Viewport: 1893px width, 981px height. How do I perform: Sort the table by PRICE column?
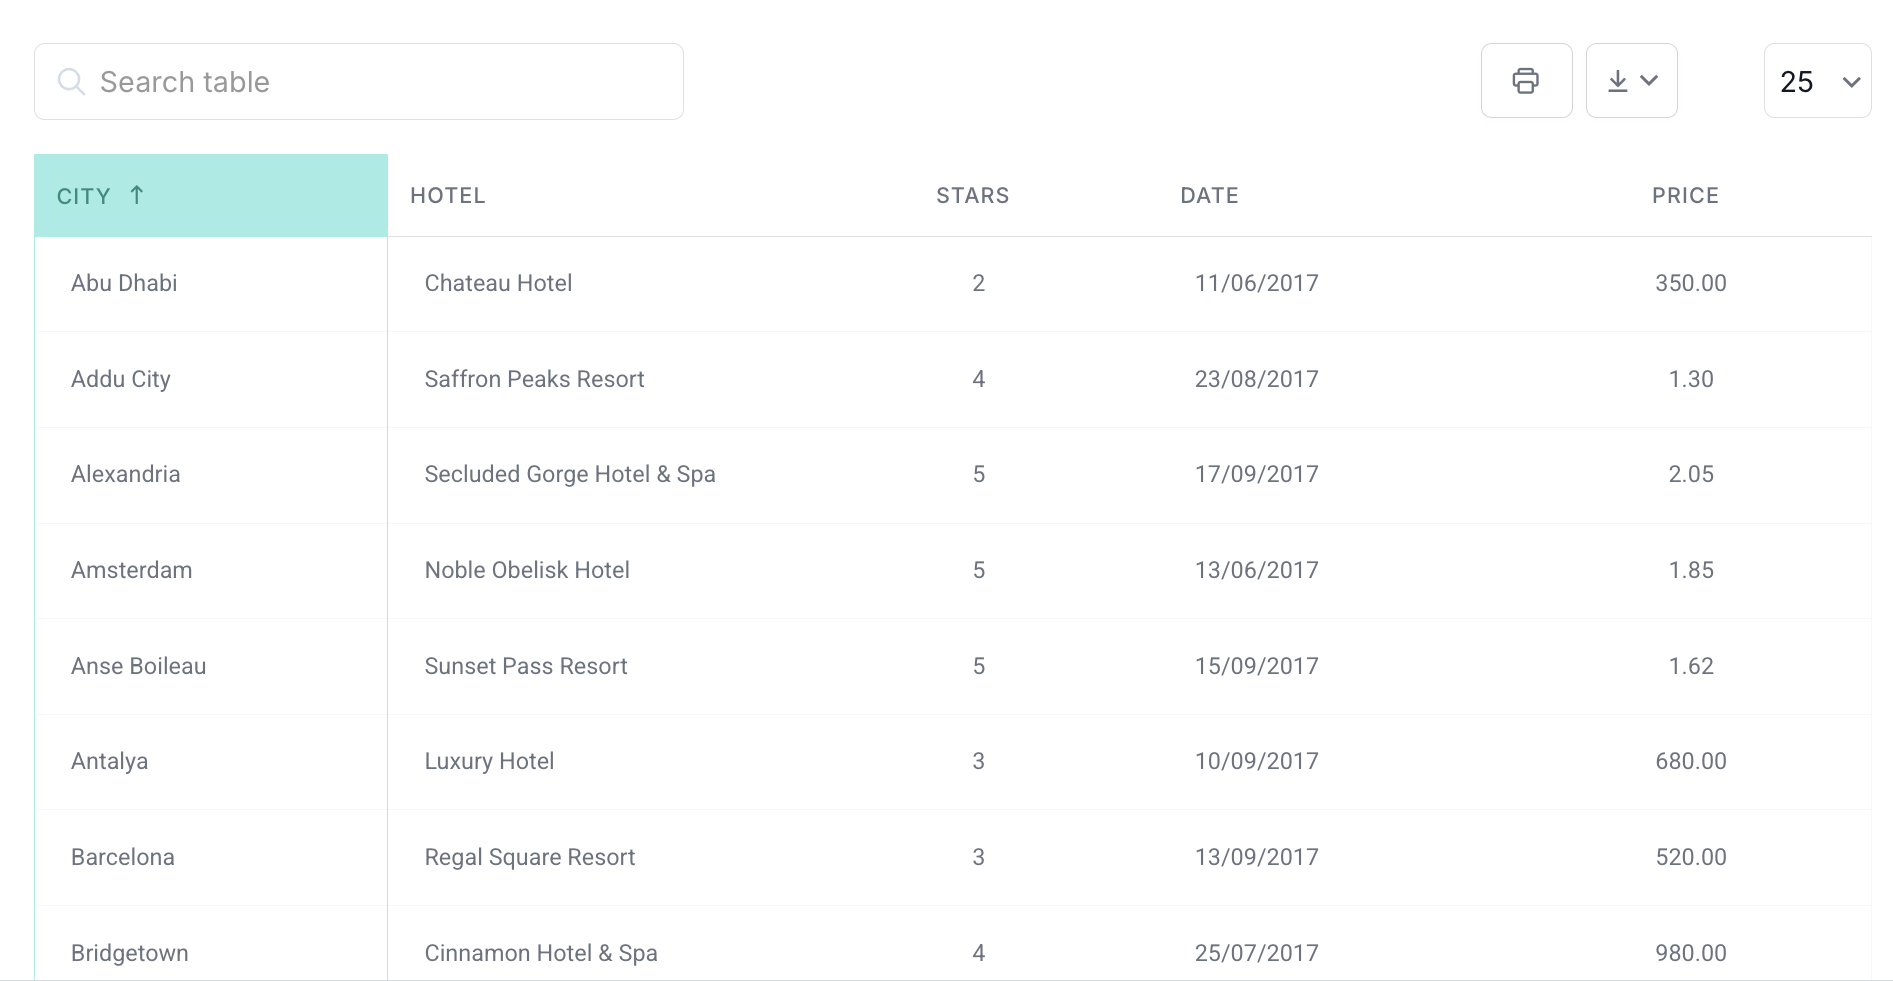[1684, 195]
